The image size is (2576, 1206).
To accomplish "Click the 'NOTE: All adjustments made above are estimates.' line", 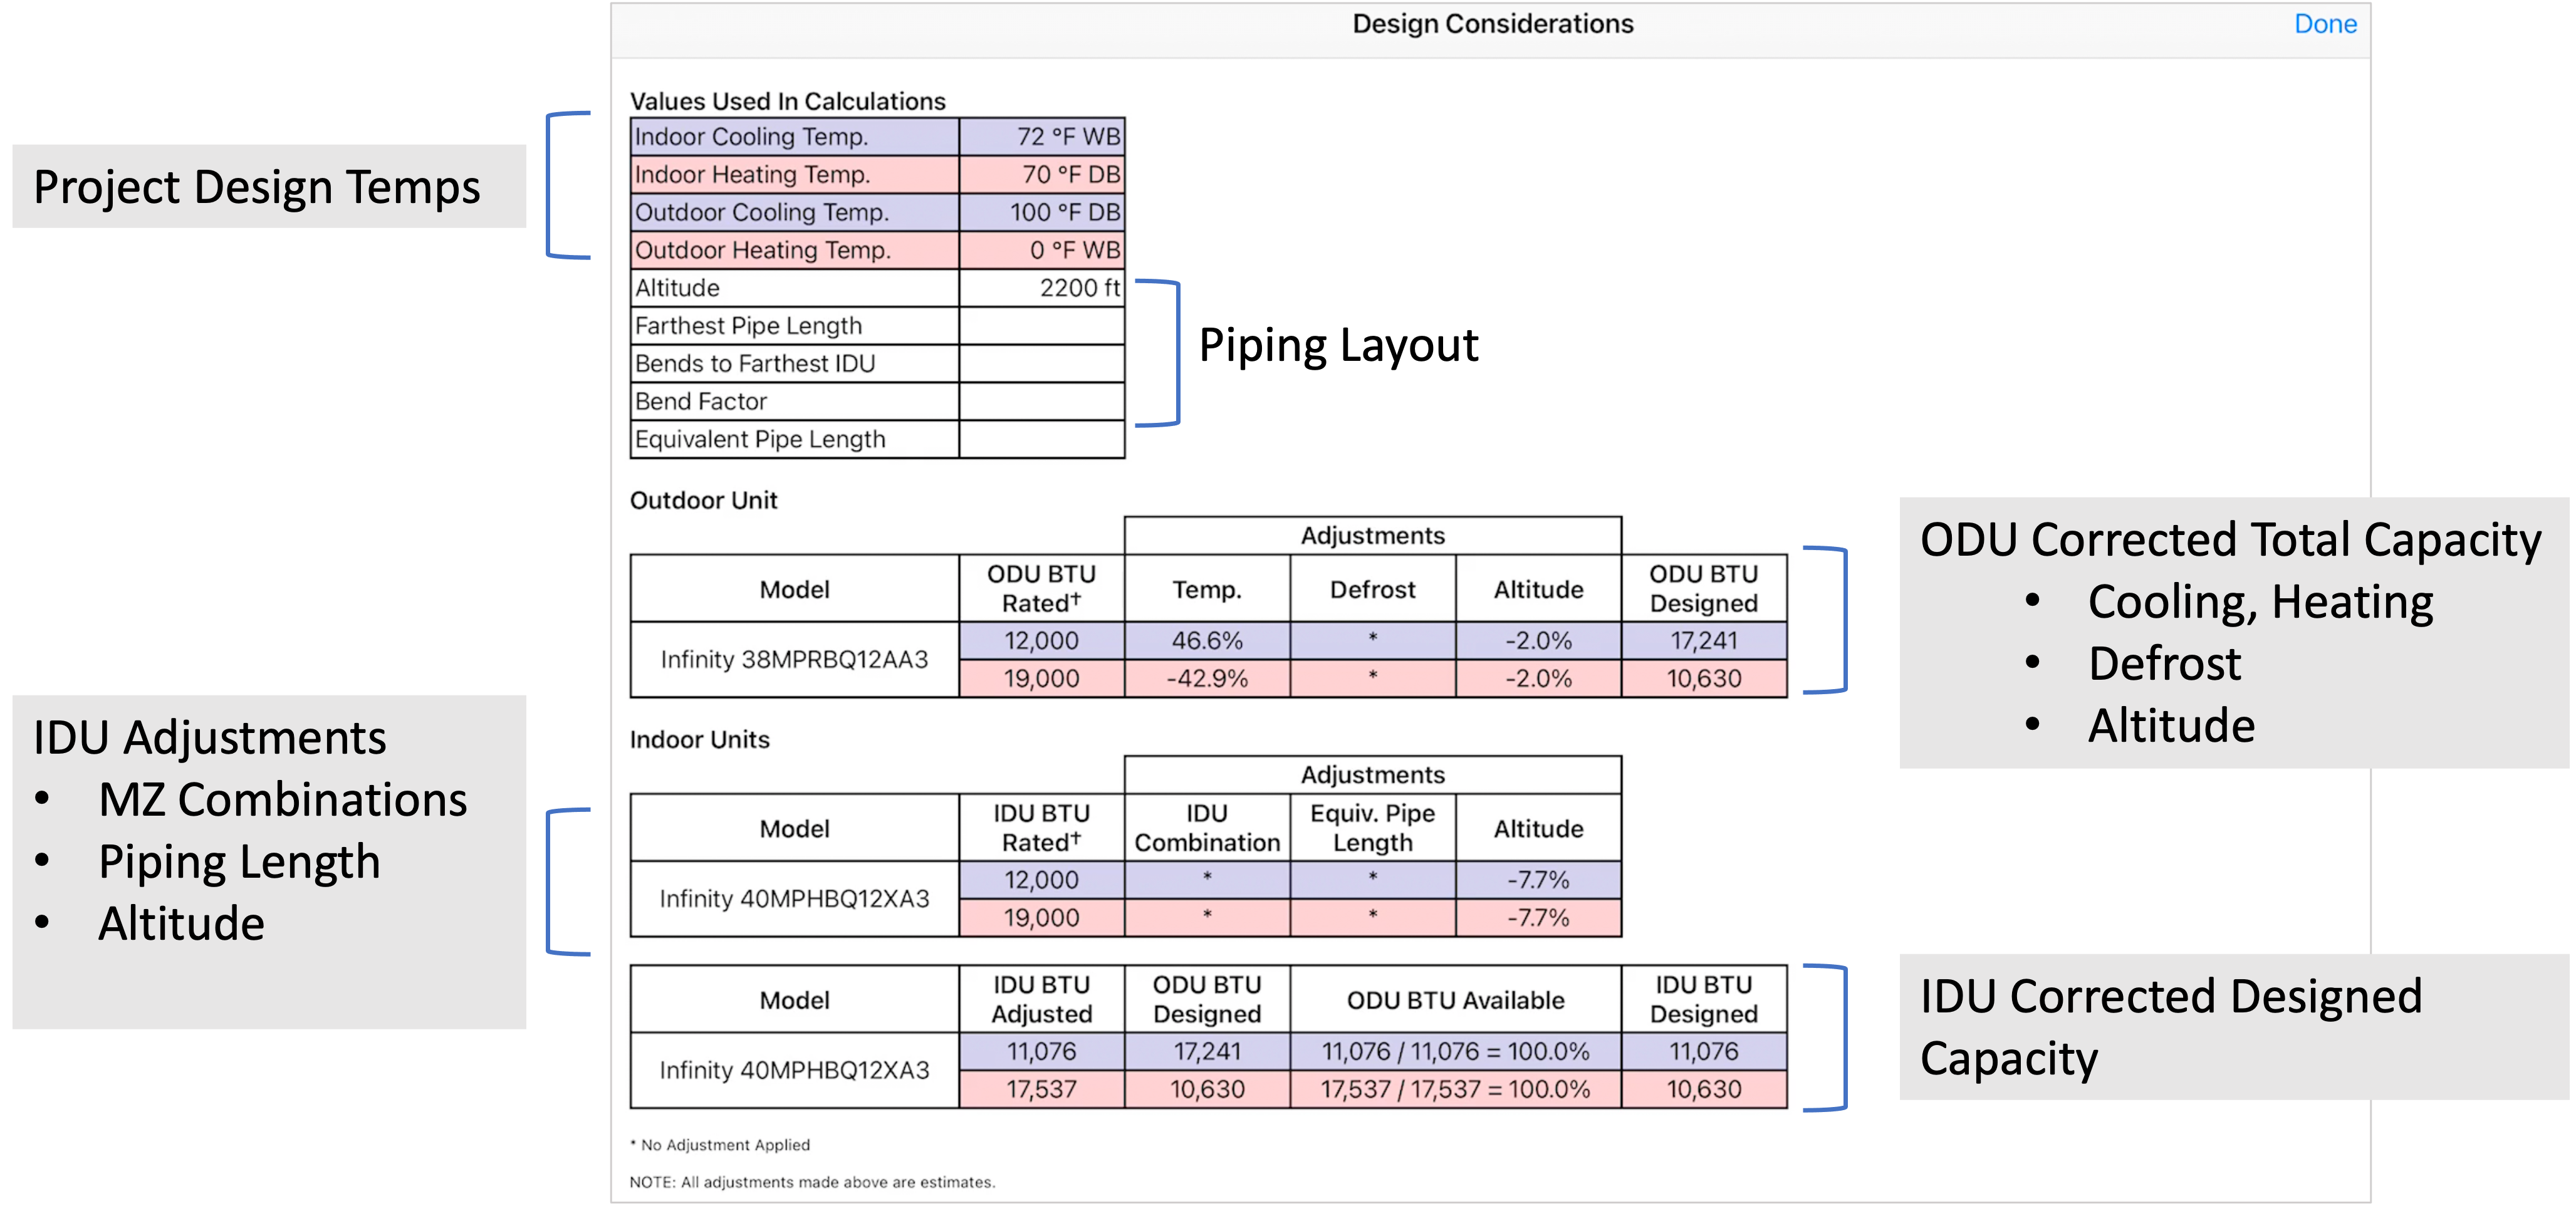I will tap(812, 1182).
